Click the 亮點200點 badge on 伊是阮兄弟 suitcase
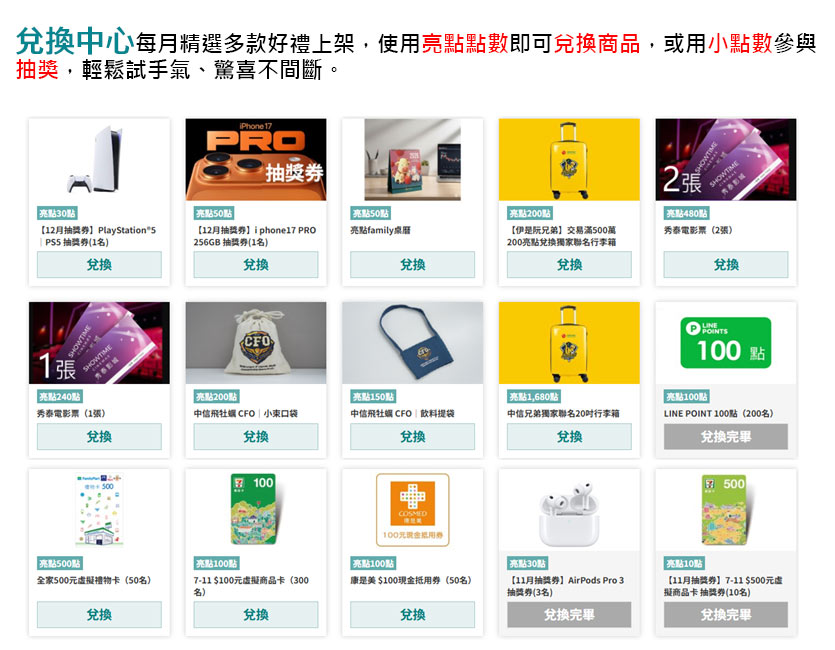Screen dimensions: 835x650 point(530,213)
